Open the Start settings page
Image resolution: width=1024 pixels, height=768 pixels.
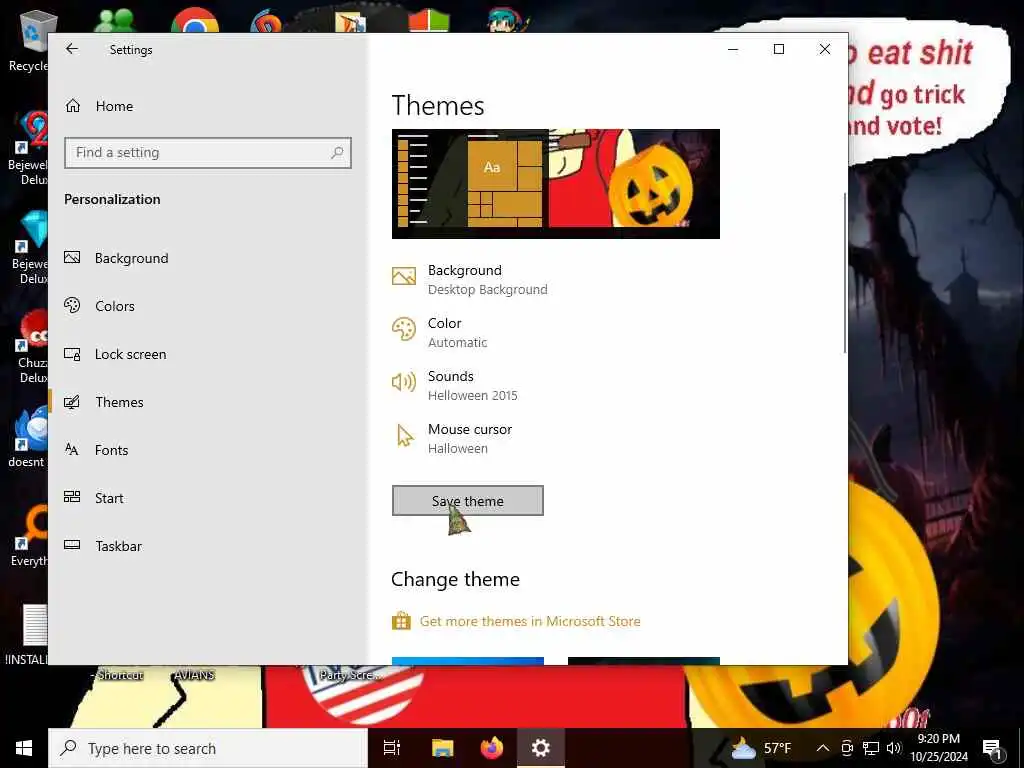[93, 498]
